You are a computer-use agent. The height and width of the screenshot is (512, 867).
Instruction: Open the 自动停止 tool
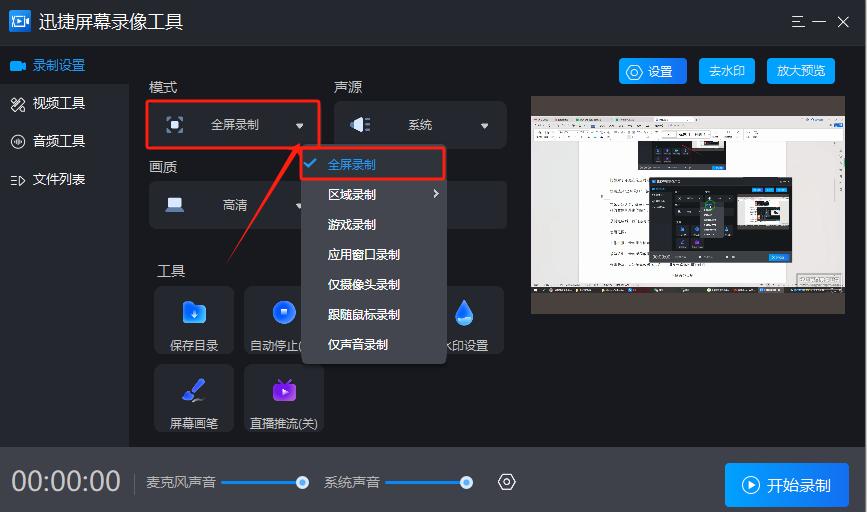274,320
